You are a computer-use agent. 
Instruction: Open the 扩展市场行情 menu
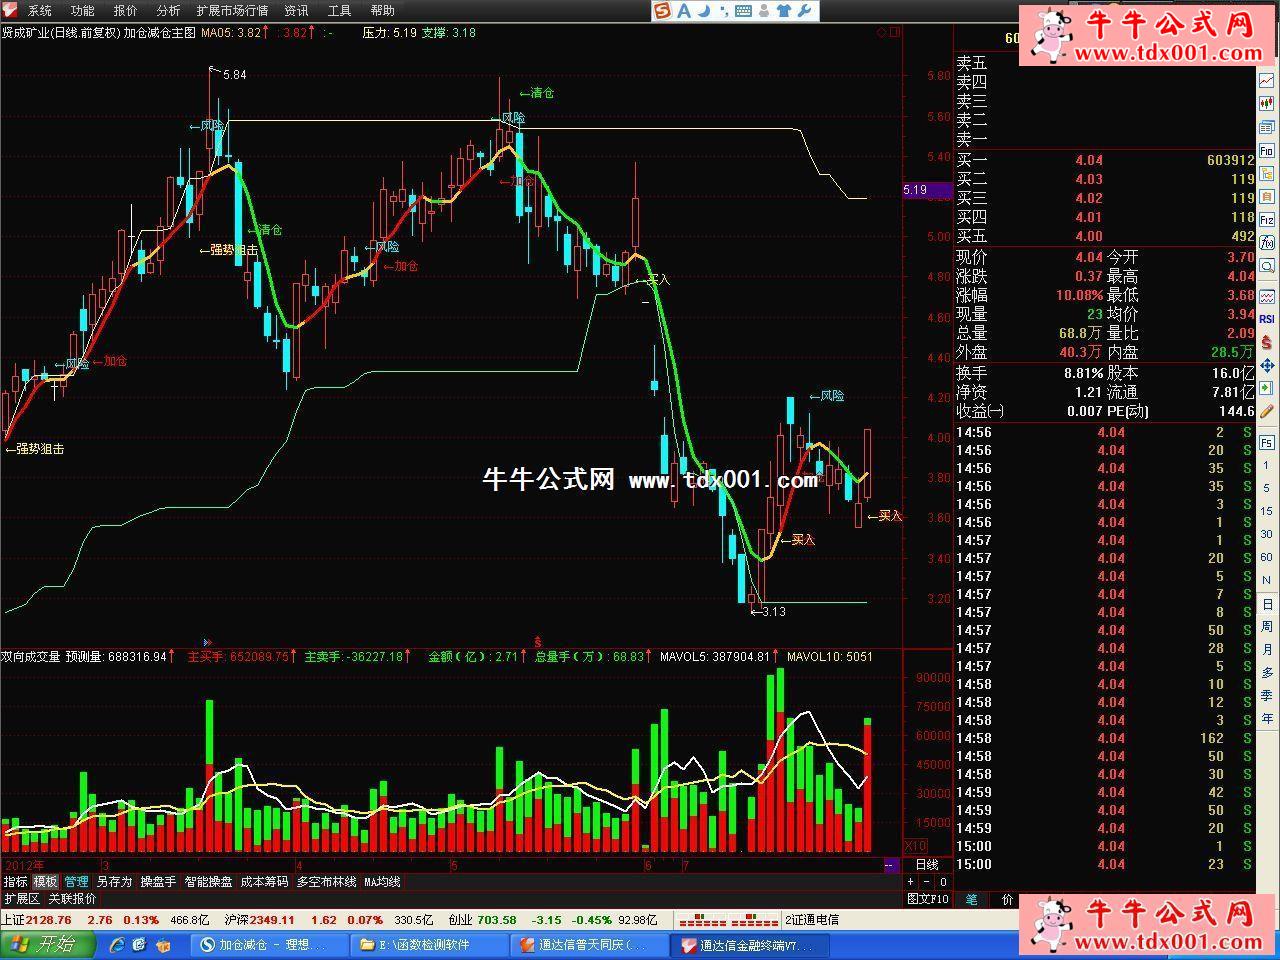pos(232,11)
